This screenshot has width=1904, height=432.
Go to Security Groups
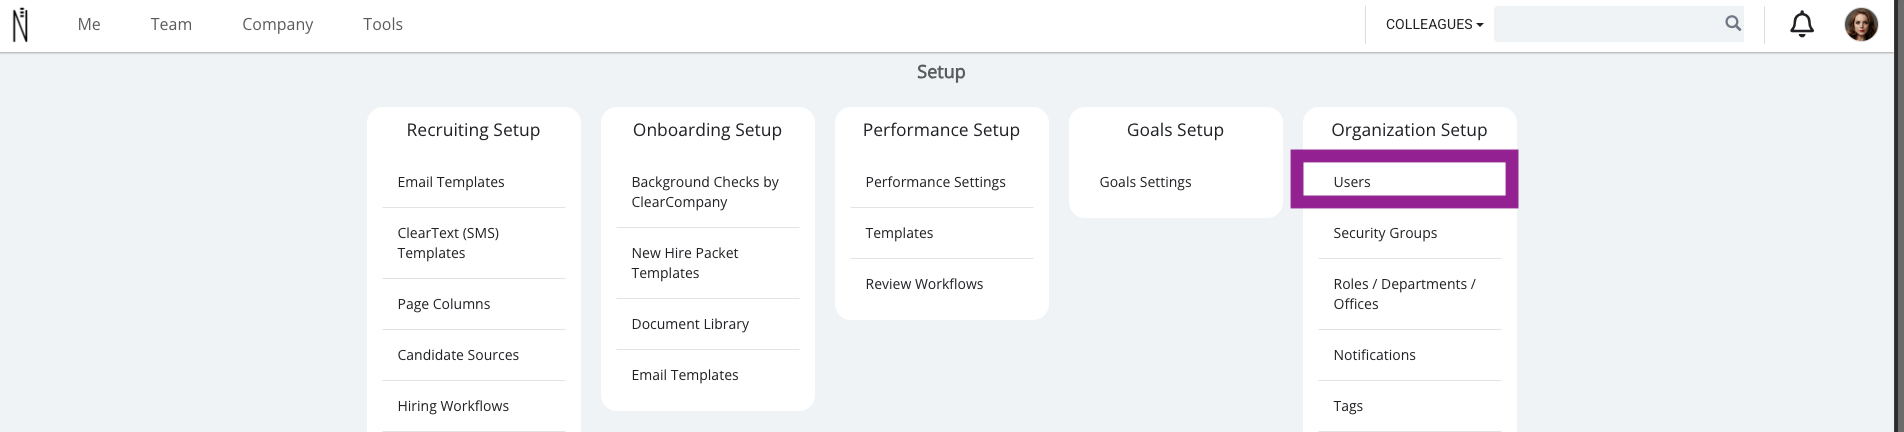(x=1385, y=233)
